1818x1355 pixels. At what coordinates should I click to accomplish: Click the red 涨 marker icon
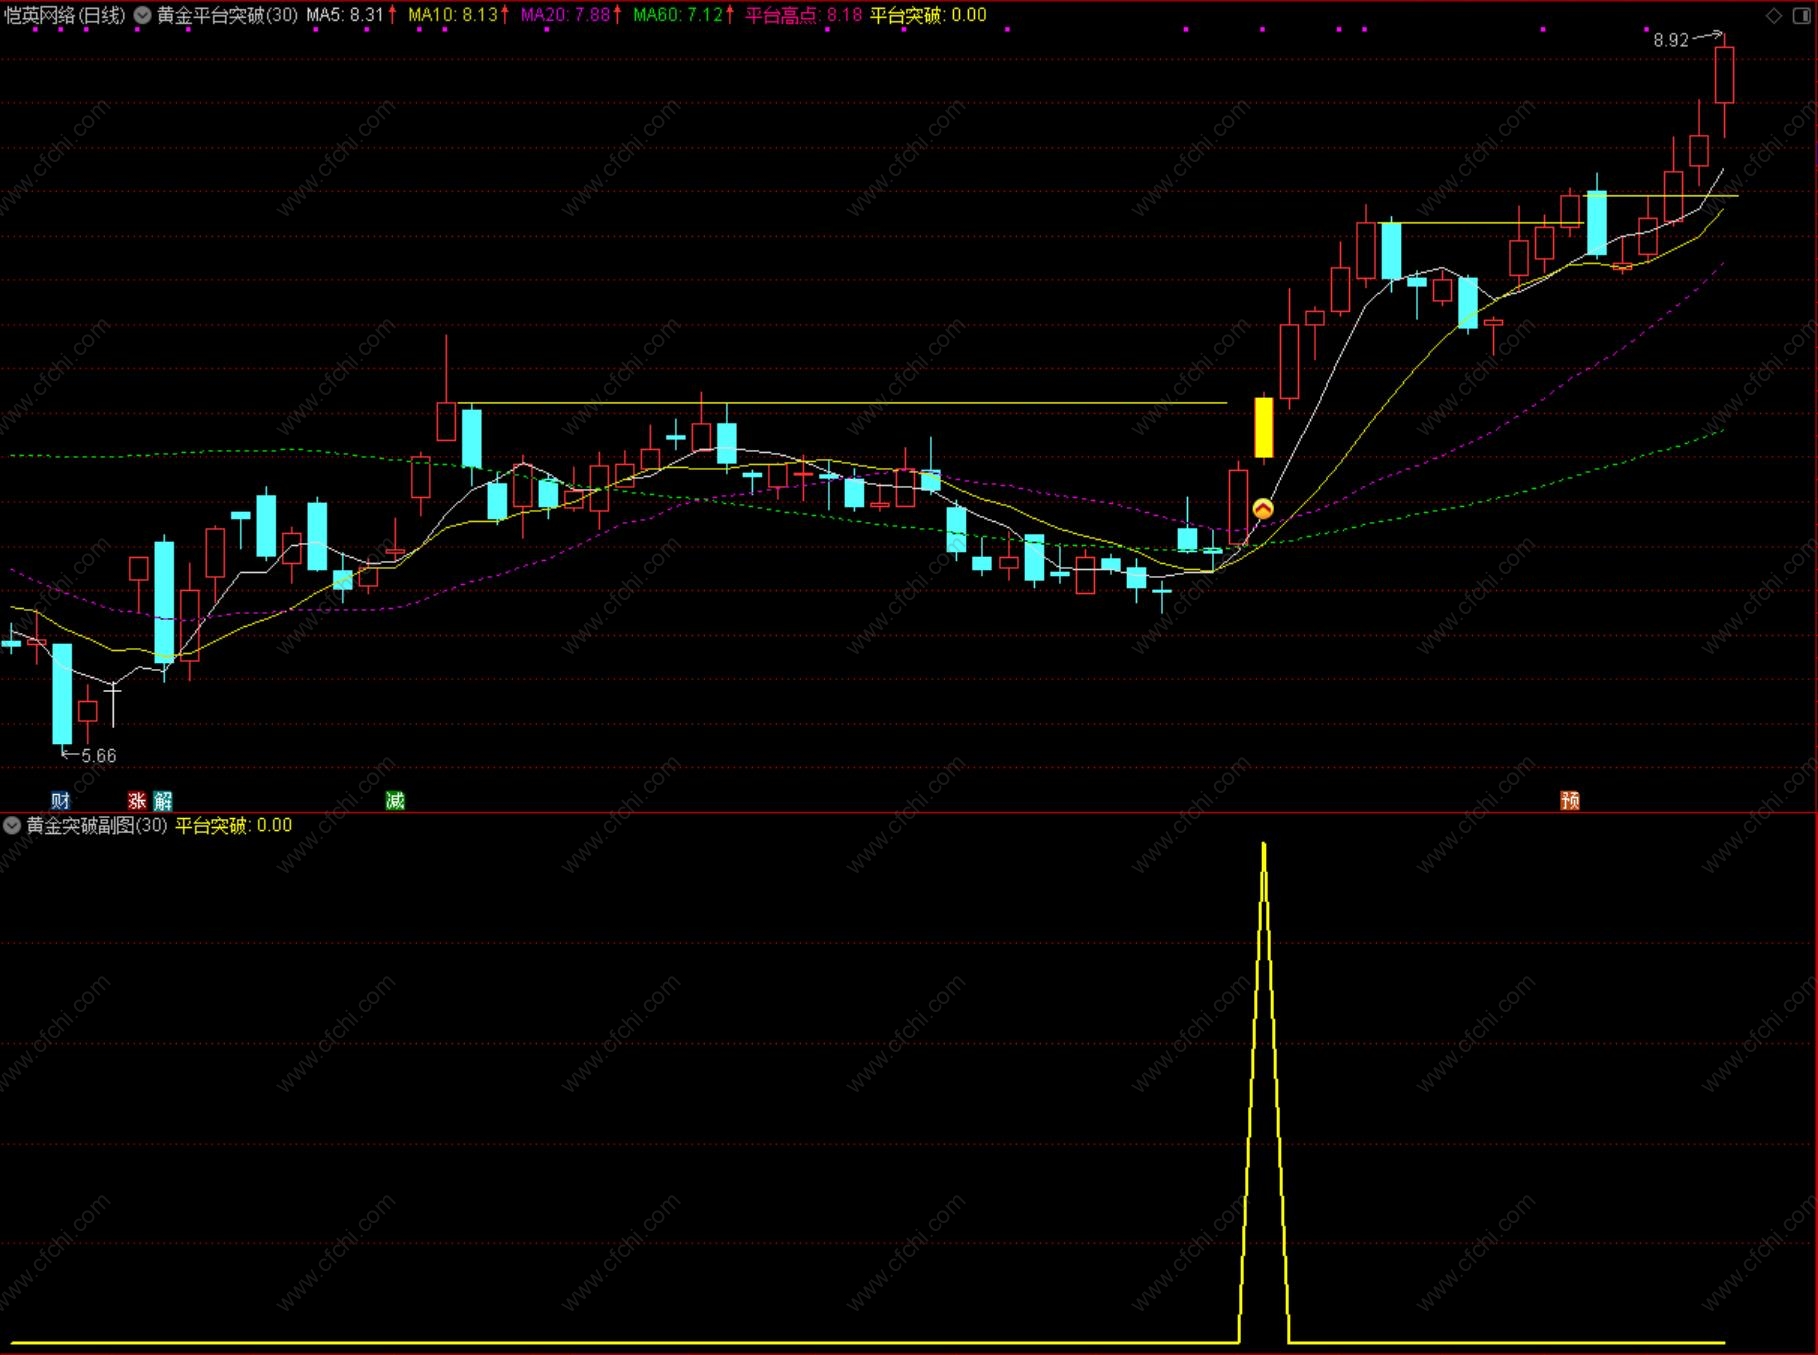(x=137, y=800)
